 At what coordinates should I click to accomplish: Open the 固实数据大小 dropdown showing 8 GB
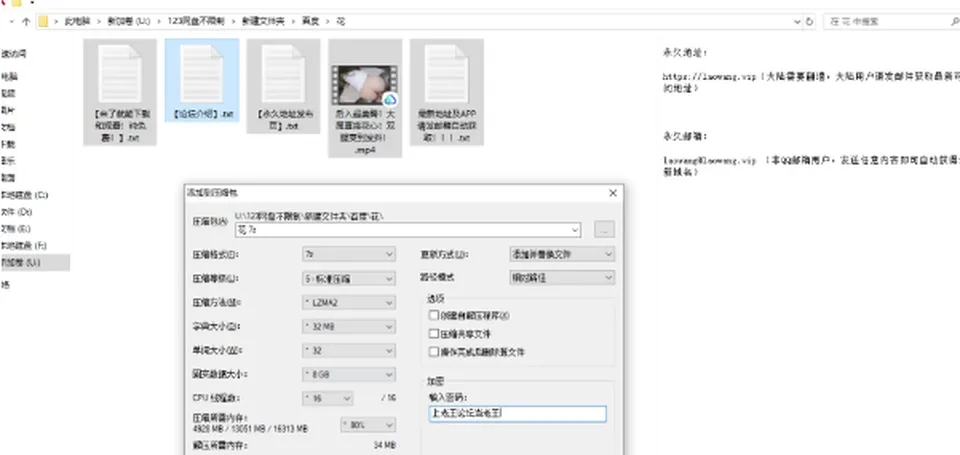349,374
